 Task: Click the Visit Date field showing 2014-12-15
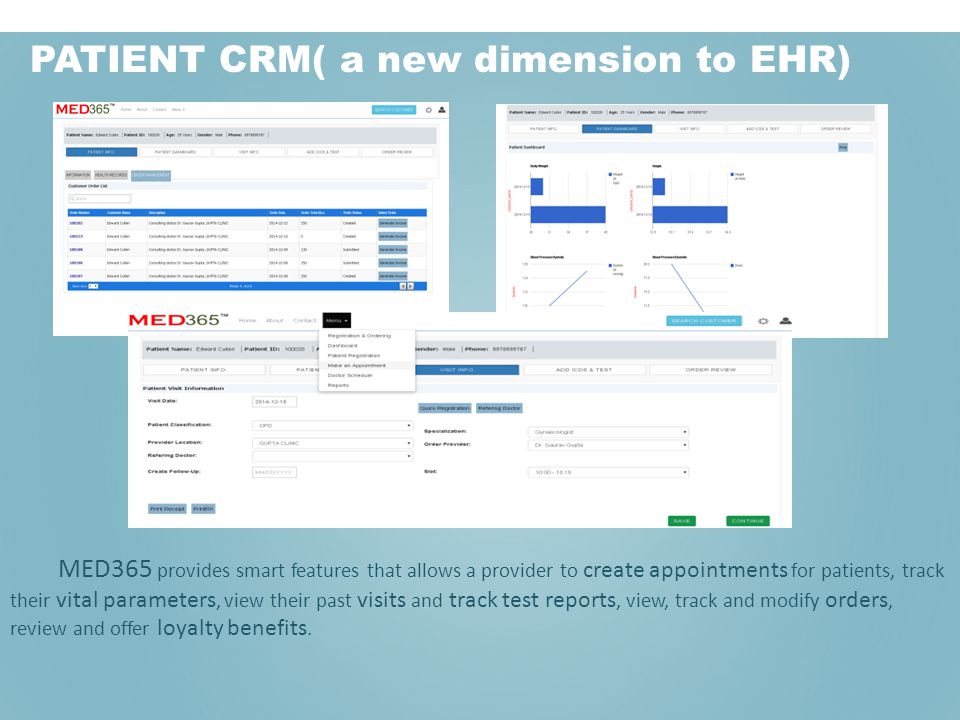click(x=274, y=402)
